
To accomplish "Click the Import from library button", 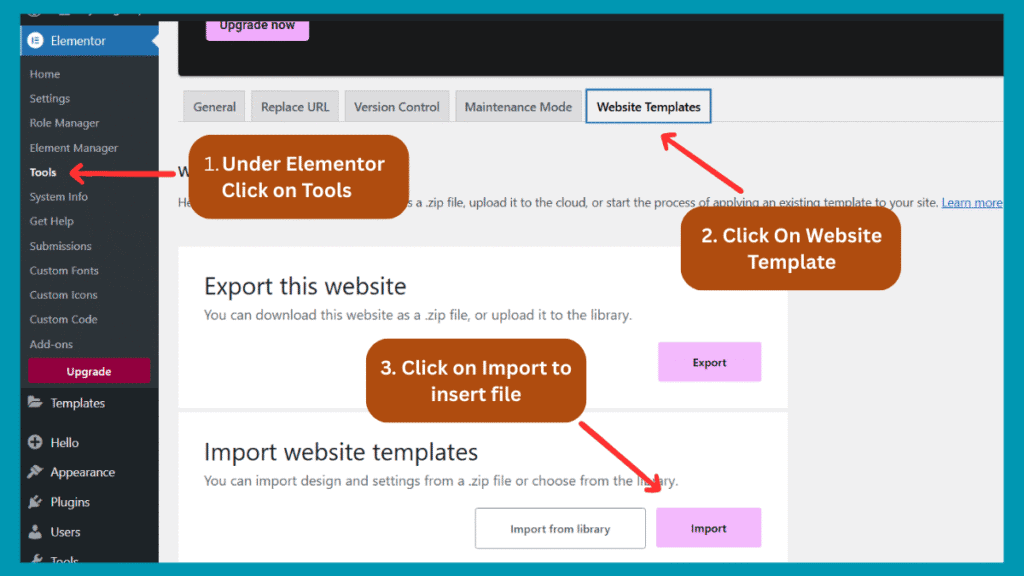I will (560, 528).
